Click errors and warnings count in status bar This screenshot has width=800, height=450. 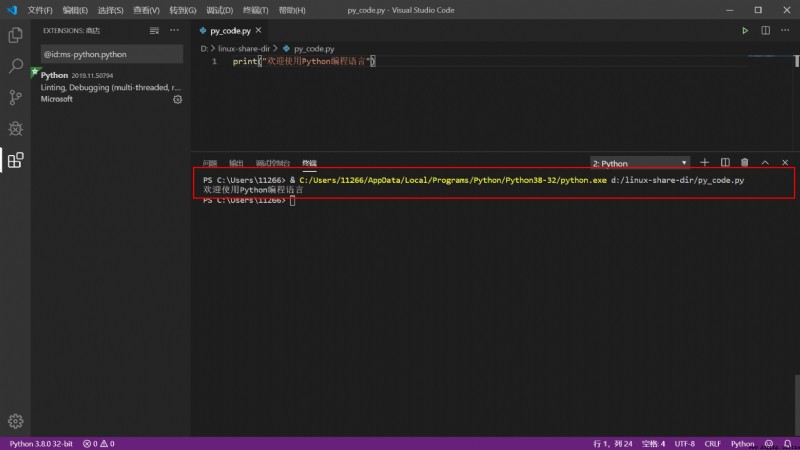tap(98, 444)
